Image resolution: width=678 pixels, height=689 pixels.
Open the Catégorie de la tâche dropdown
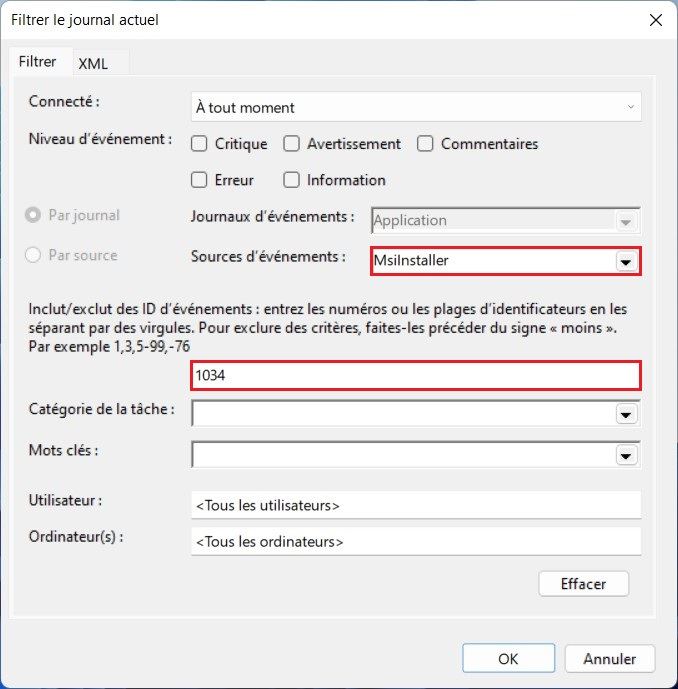click(x=626, y=414)
